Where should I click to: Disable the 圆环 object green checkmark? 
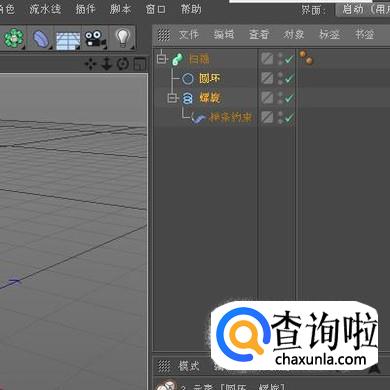click(289, 79)
